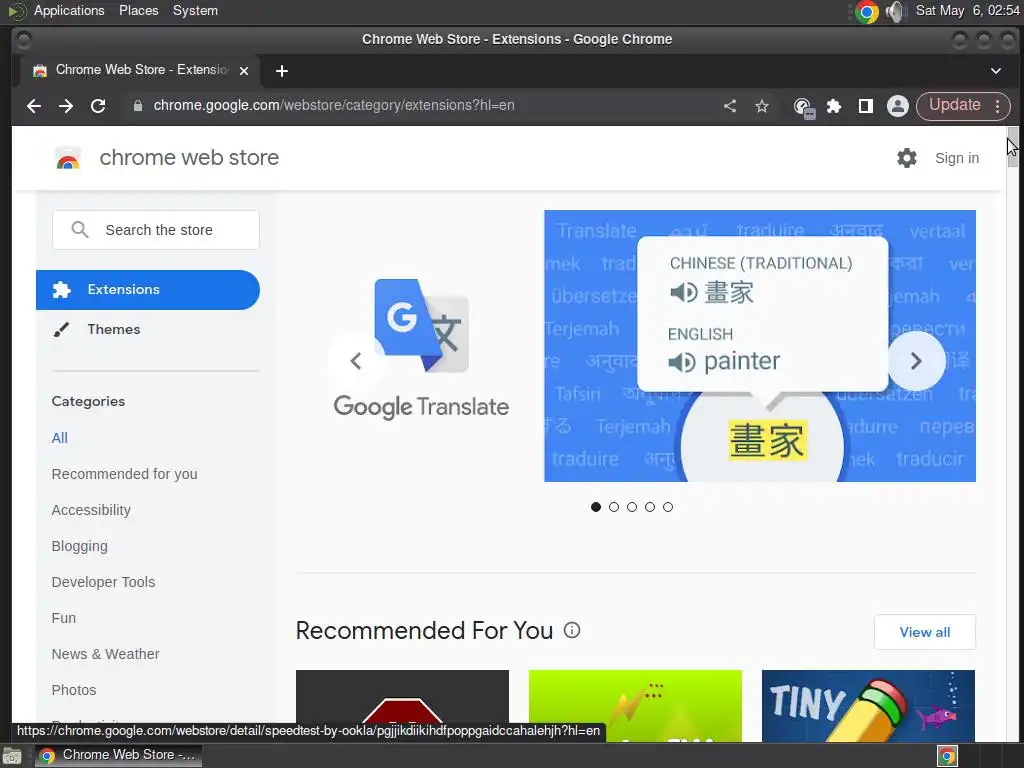
Task: Click the date and time clock in top panel
Action: (x=967, y=10)
